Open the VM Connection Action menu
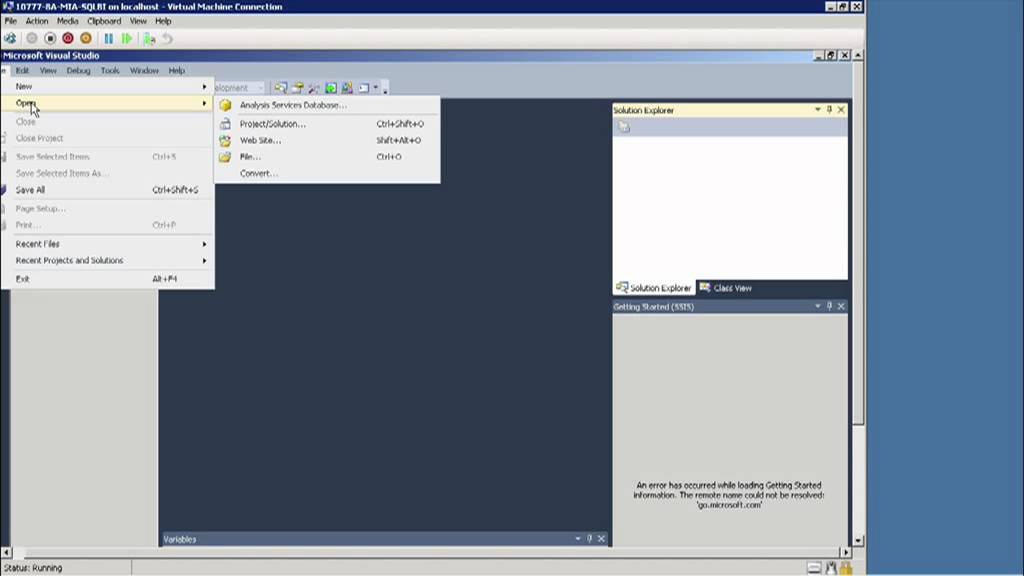The width and height of the screenshot is (1024, 576). coord(37,21)
